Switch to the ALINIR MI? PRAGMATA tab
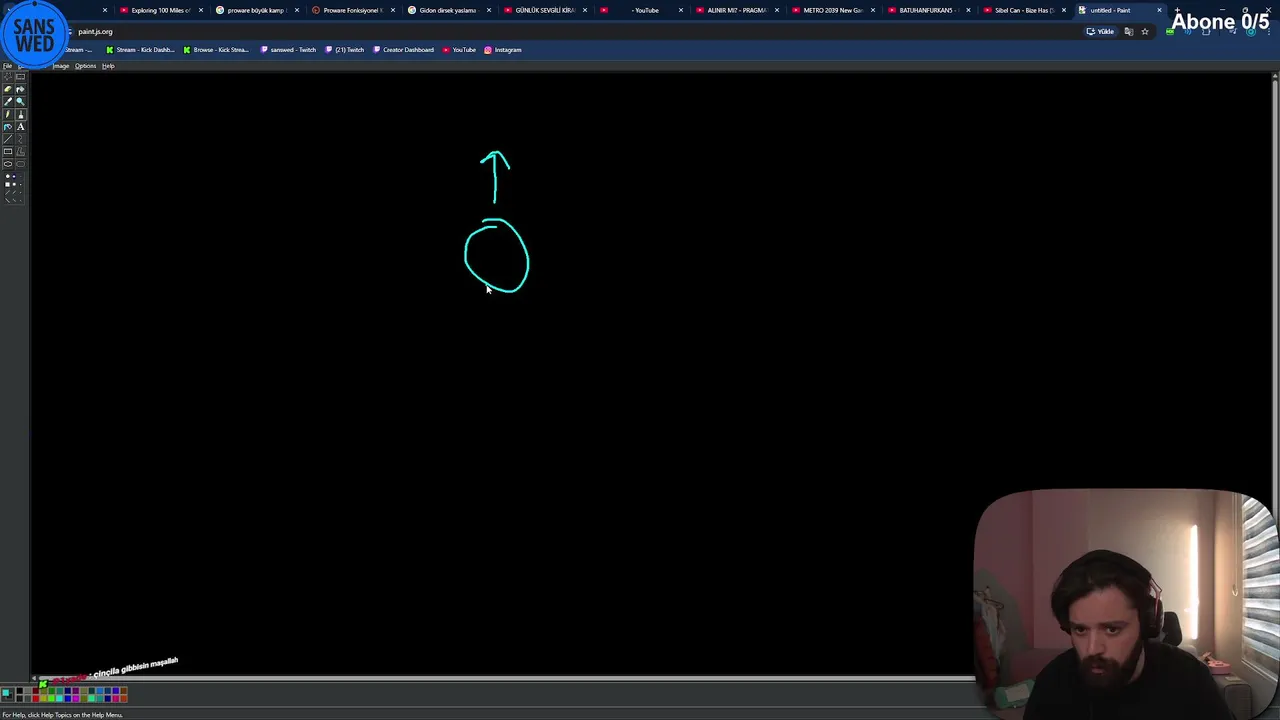This screenshot has width=1280, height=720. coord(736,10)
